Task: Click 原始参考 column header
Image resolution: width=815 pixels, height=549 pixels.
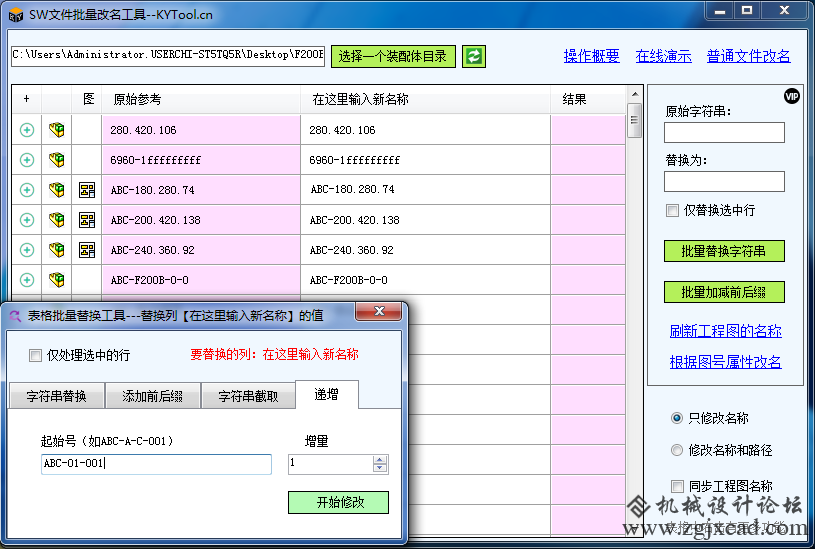Action: 201,99
